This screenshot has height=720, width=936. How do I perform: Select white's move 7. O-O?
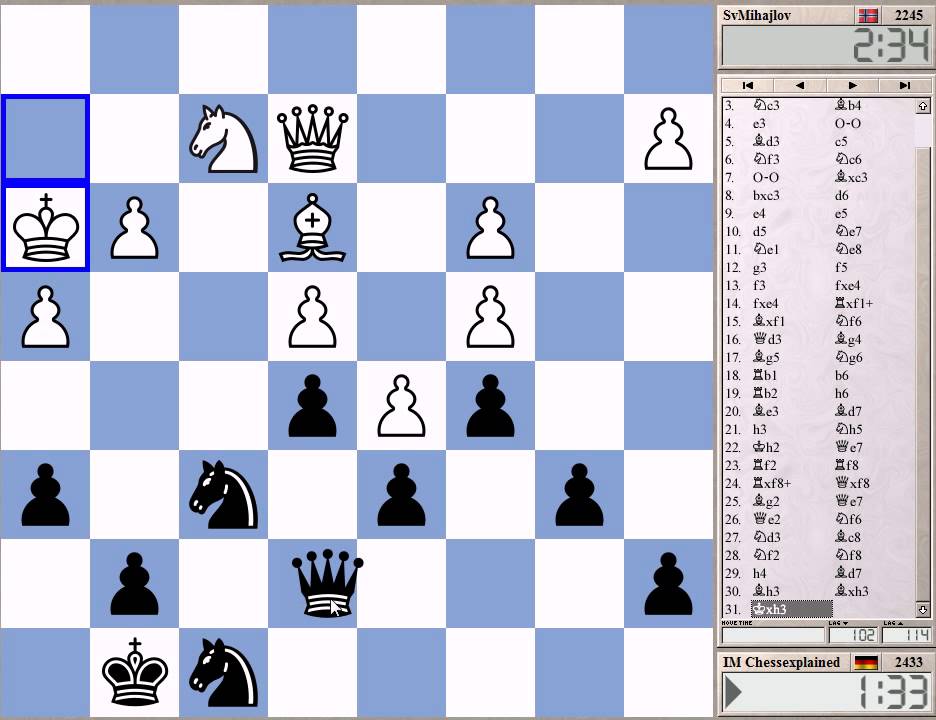point(765,177)
